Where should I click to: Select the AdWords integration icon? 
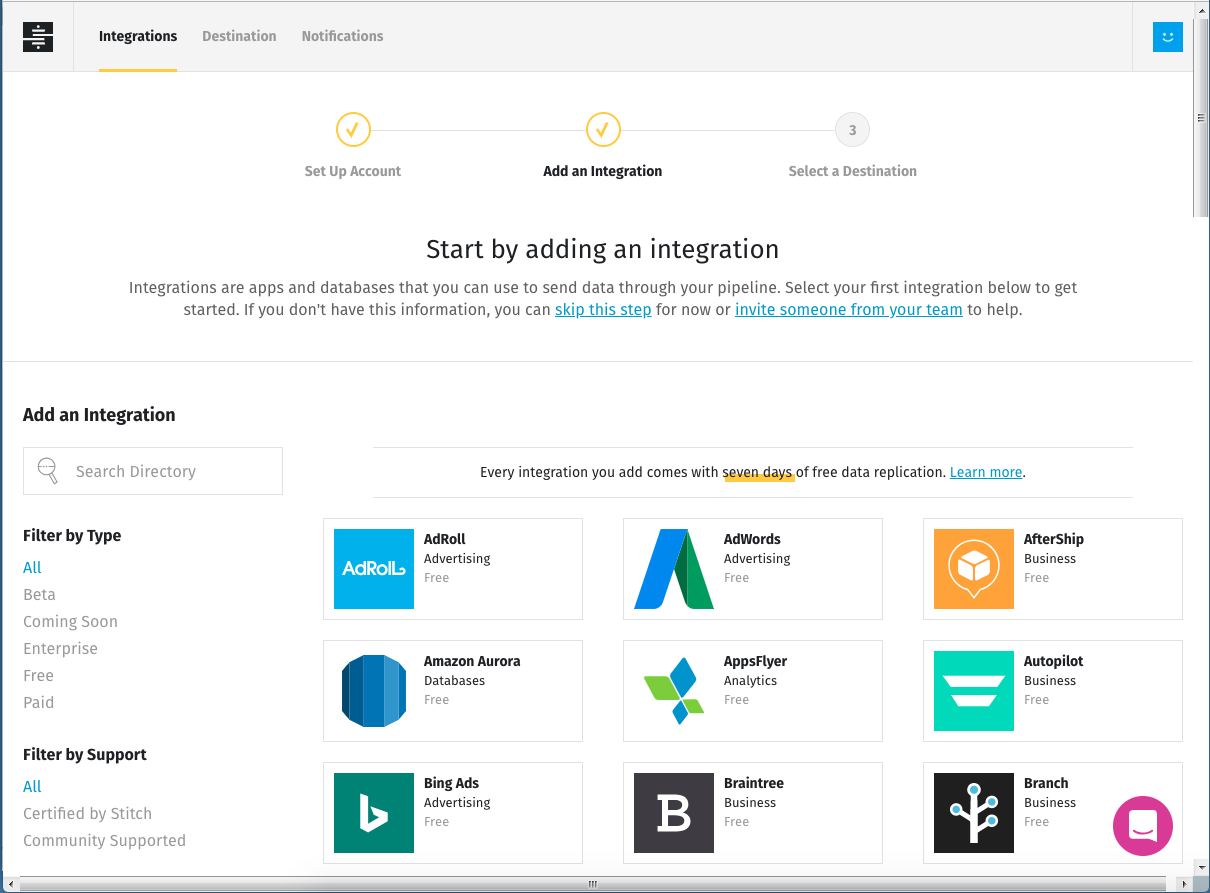tap(673, 568)
